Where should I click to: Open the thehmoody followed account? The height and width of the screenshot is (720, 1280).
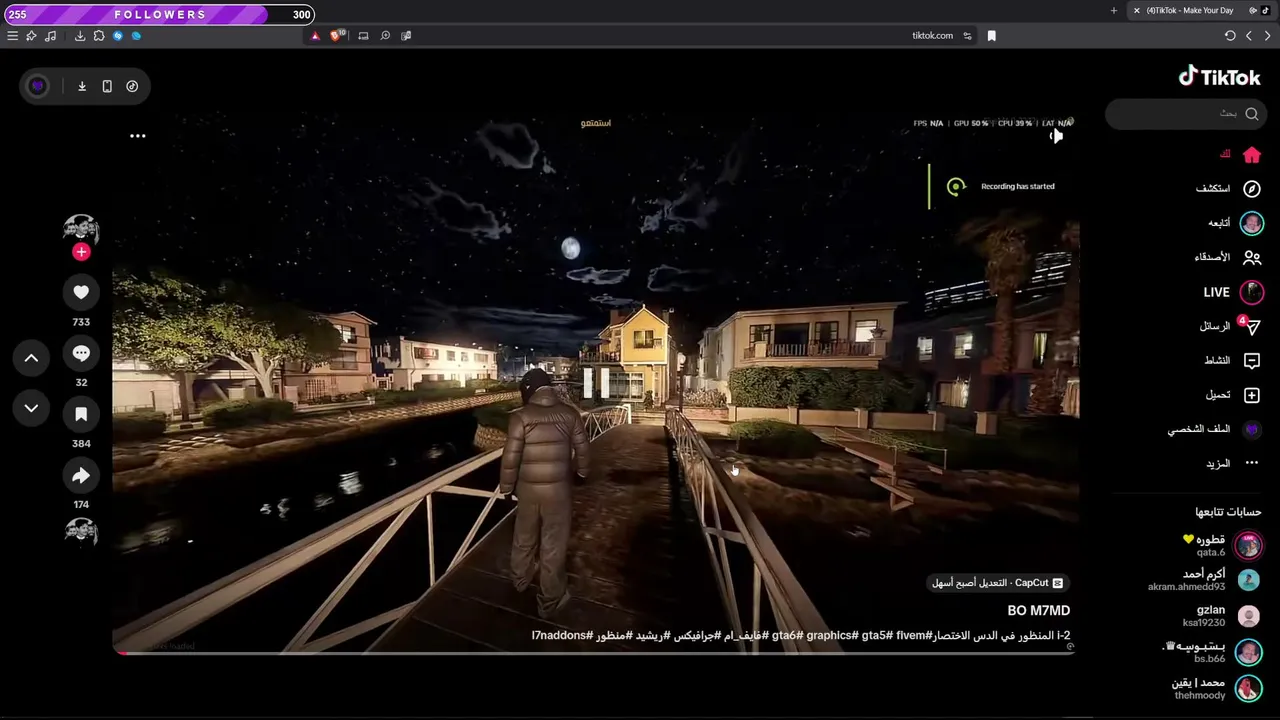click(x=1218, y=688)
